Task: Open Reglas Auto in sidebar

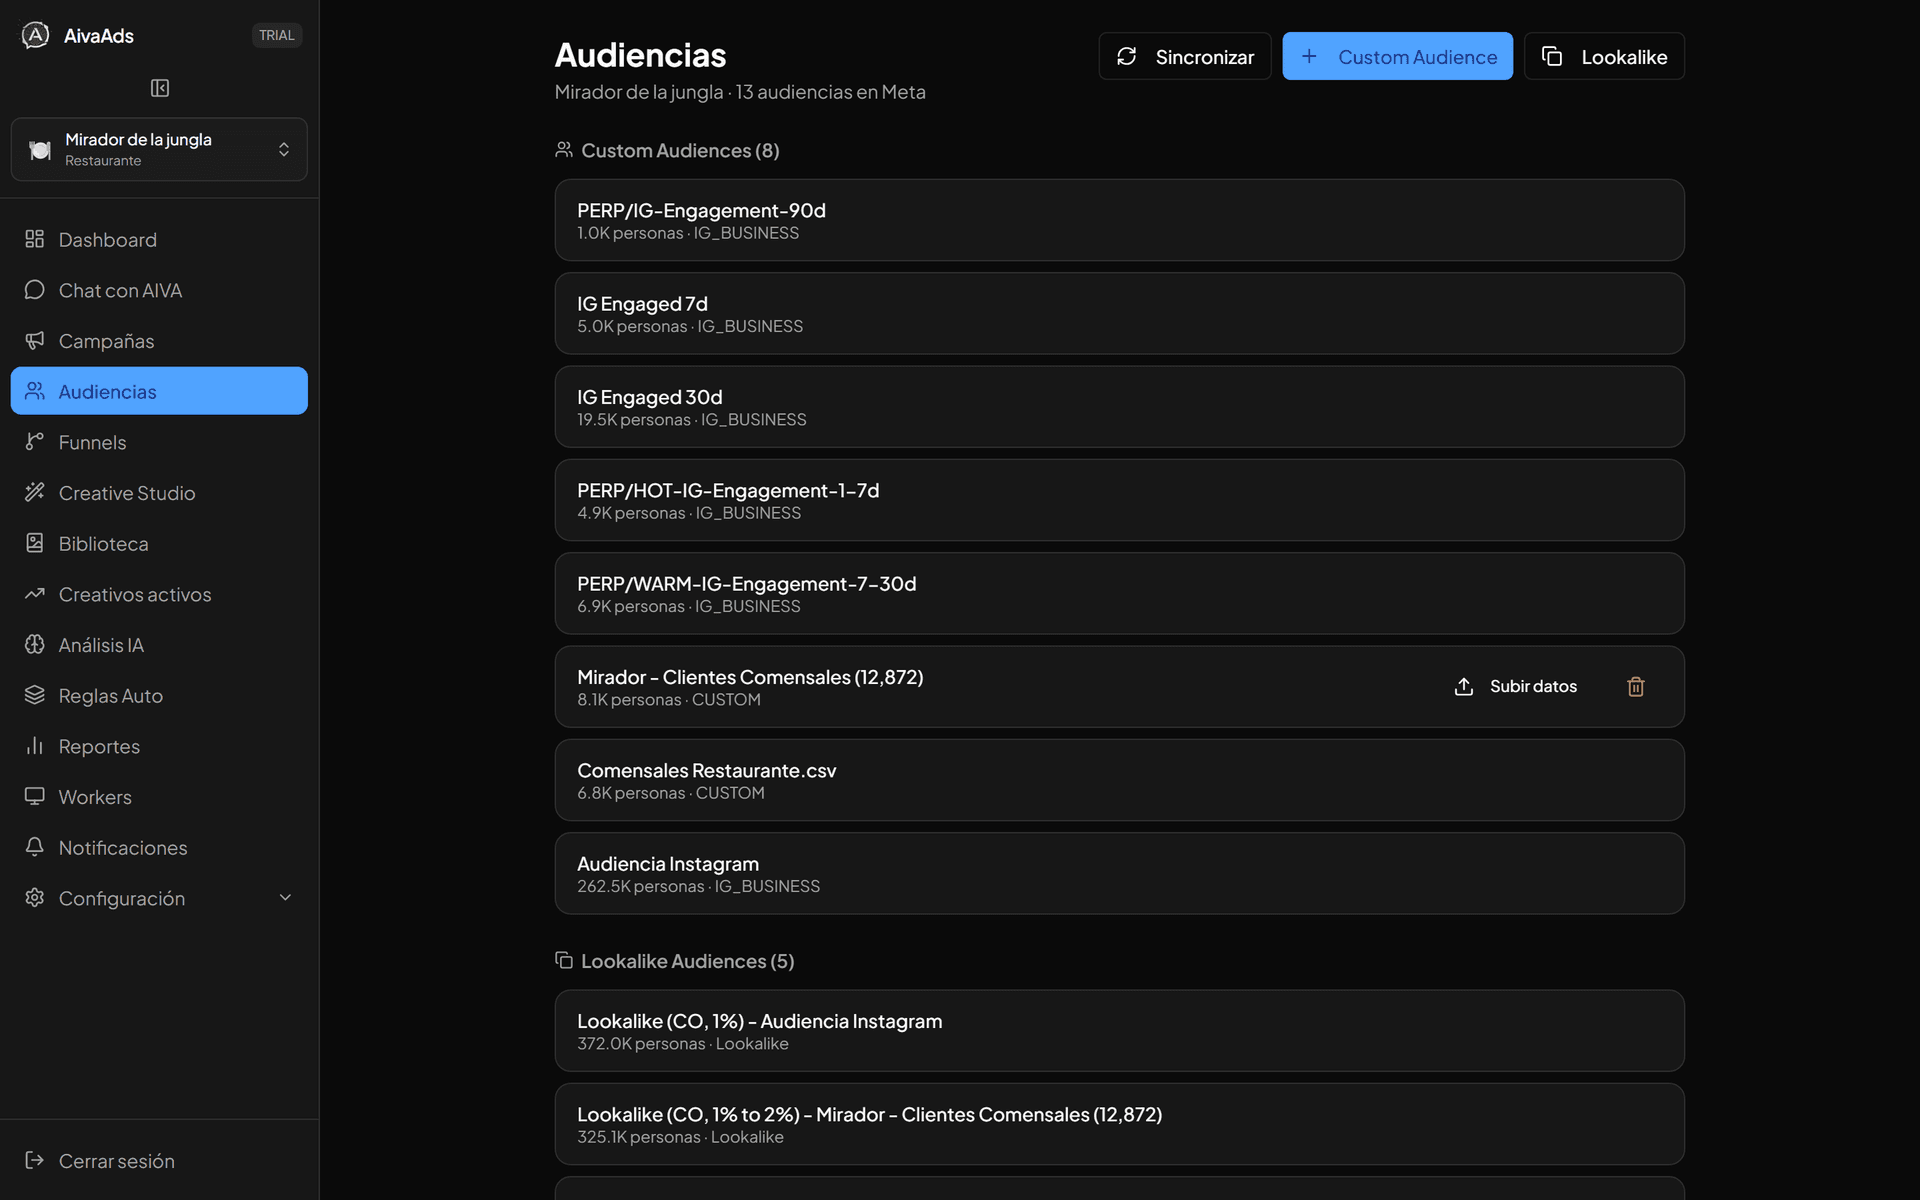Action: 159,695
